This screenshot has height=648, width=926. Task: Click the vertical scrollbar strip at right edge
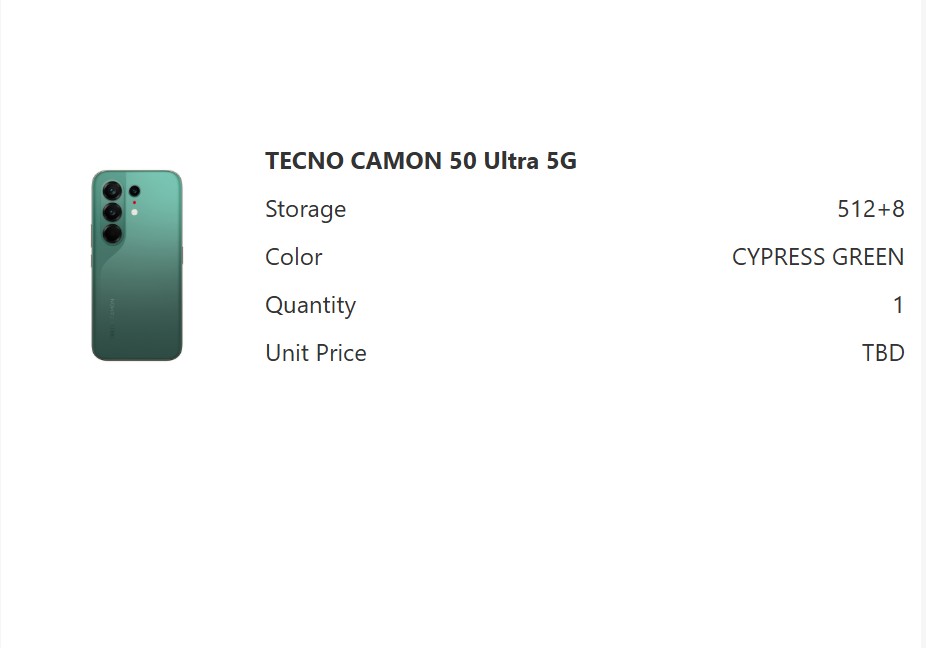click(x=922, y=324)
